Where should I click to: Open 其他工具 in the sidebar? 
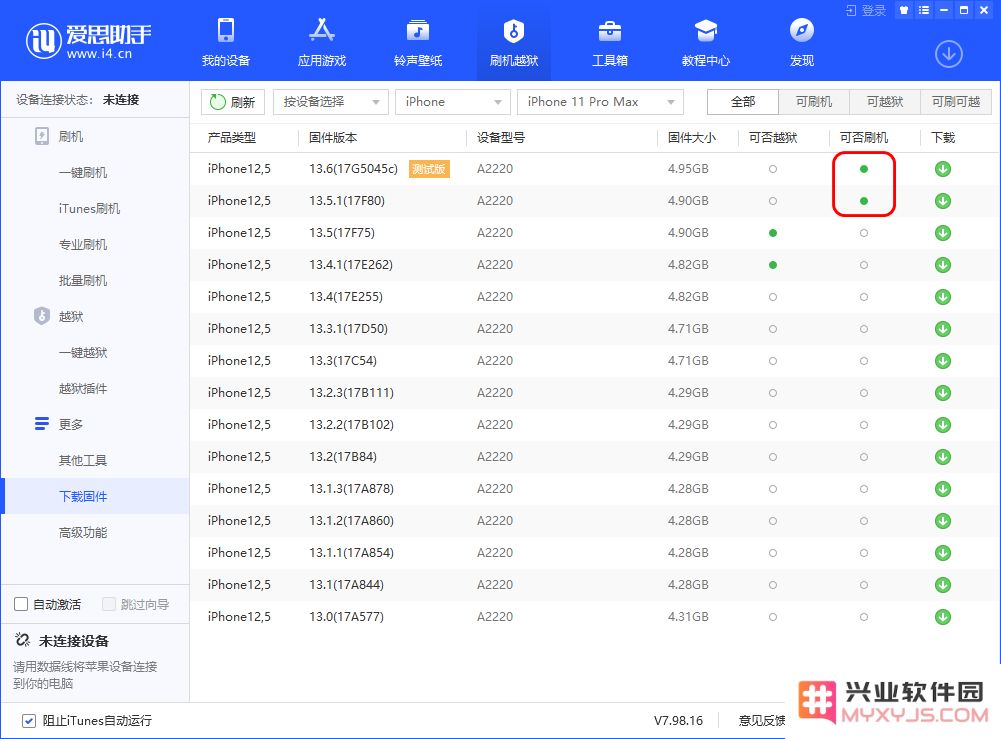pyautogui.click(x=83, y=461)
